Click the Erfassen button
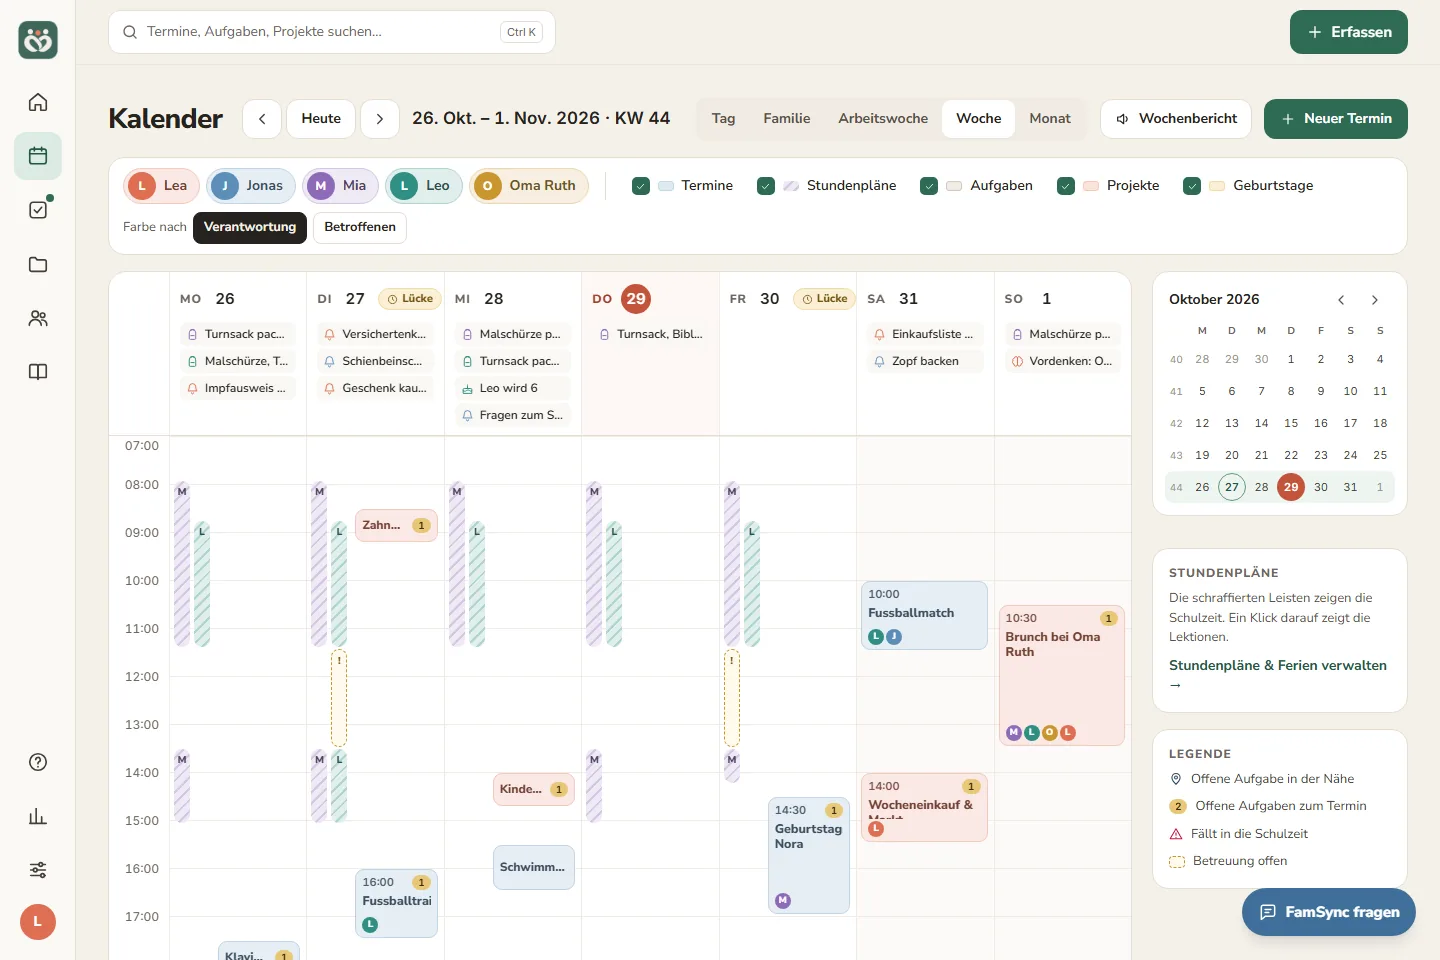The image size is (1440, 960). tap(1349, 32)
